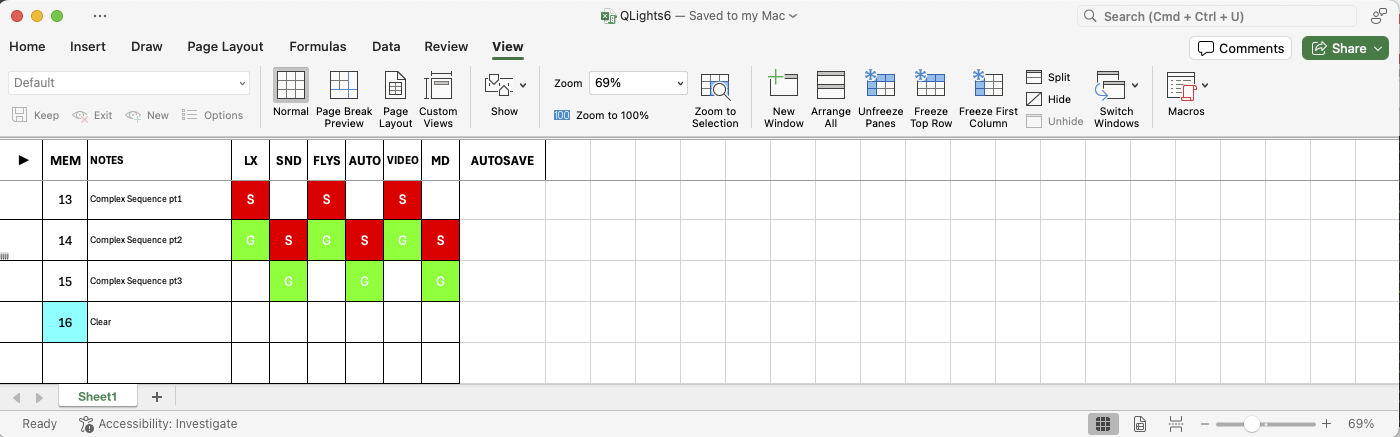Click the 69% zoom level in status bar
The height and width of the screenshot is (437, 1400).
pyautogui.click(x=1361, y=424)
